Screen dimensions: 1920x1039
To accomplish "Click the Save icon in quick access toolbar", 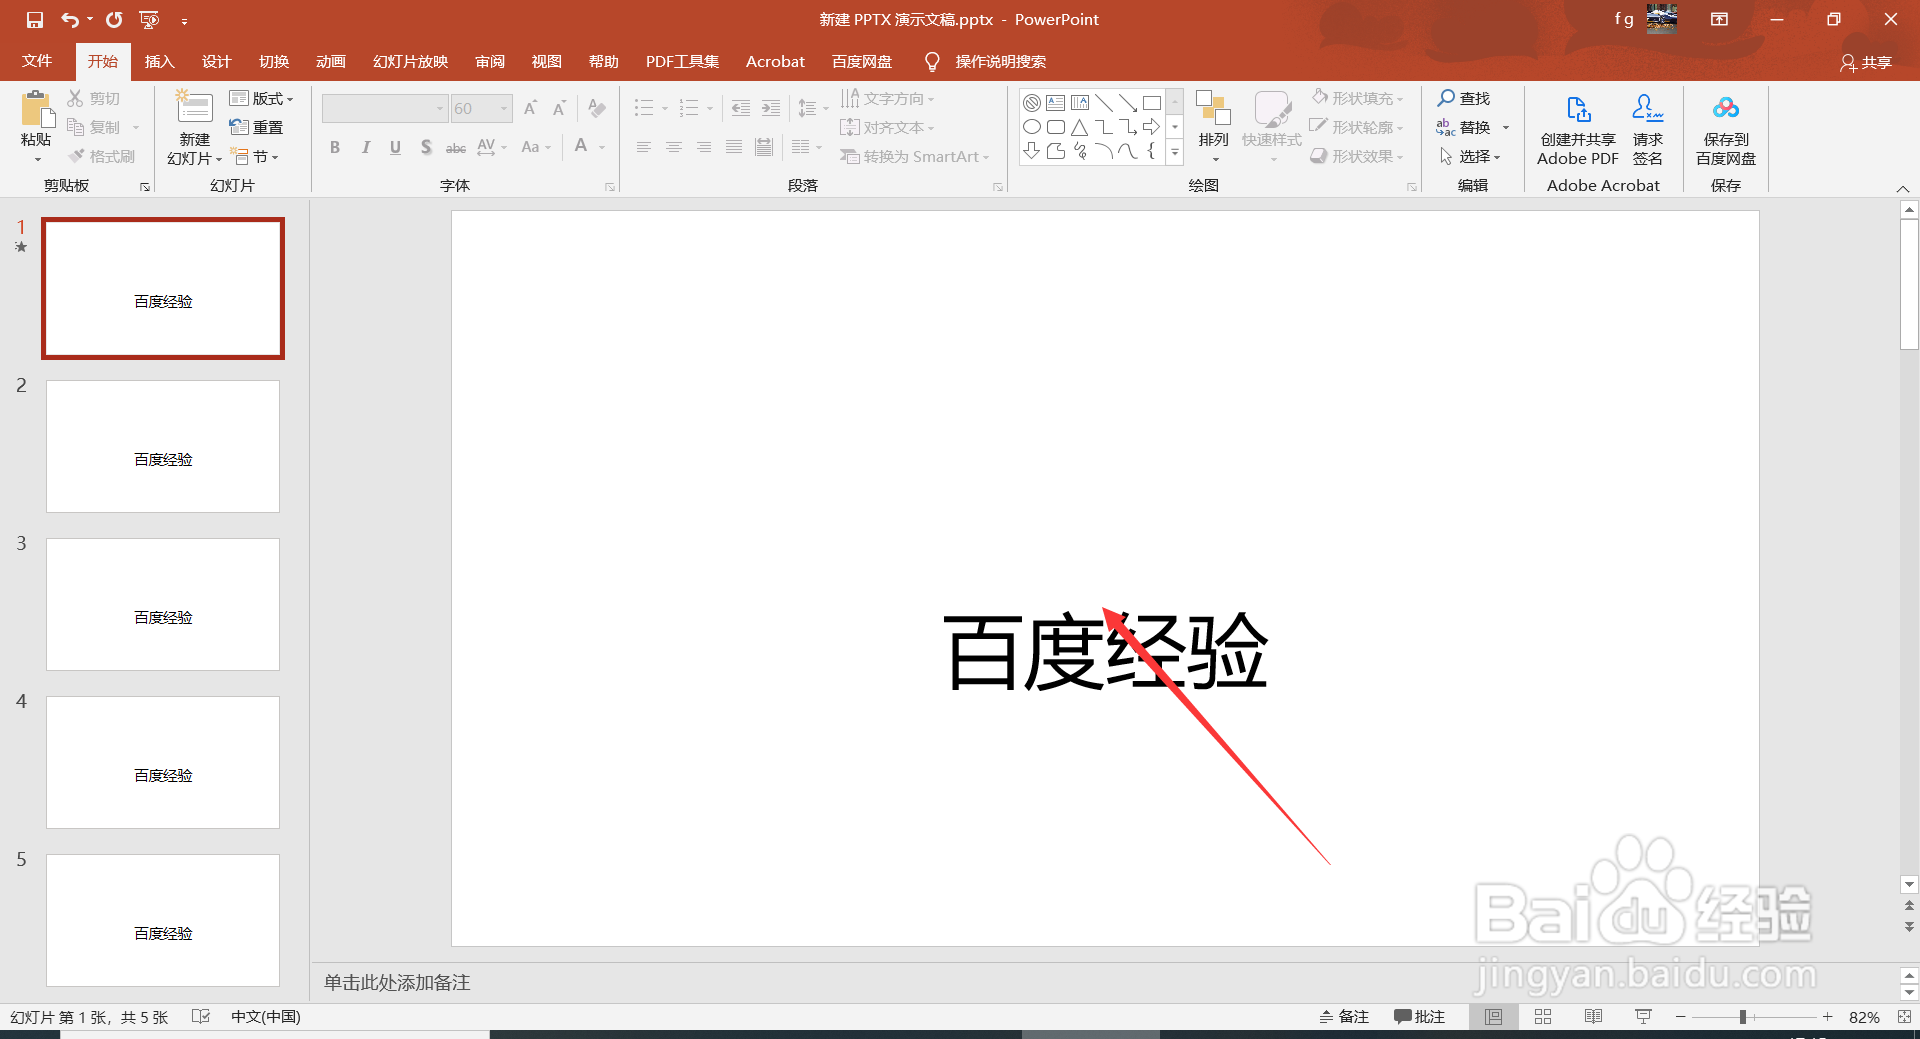I will click(x=35, y=20).
